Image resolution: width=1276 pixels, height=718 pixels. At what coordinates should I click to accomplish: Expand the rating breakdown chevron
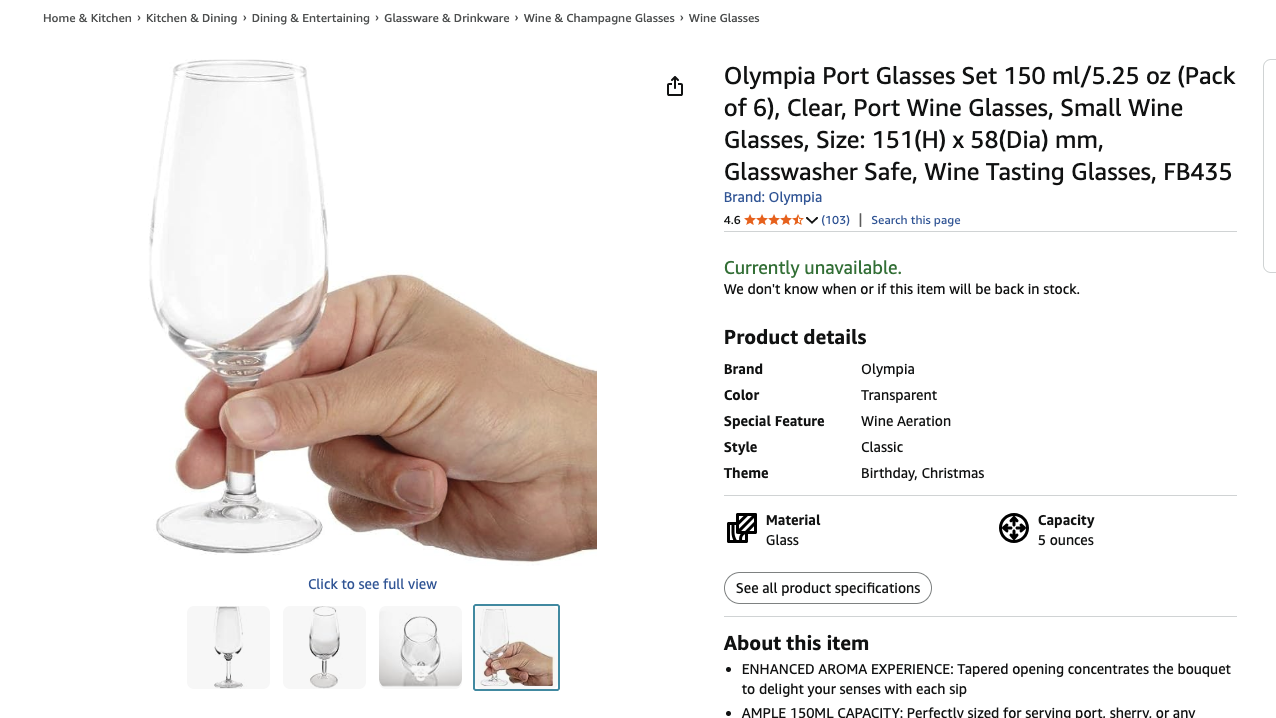[812, 220]
